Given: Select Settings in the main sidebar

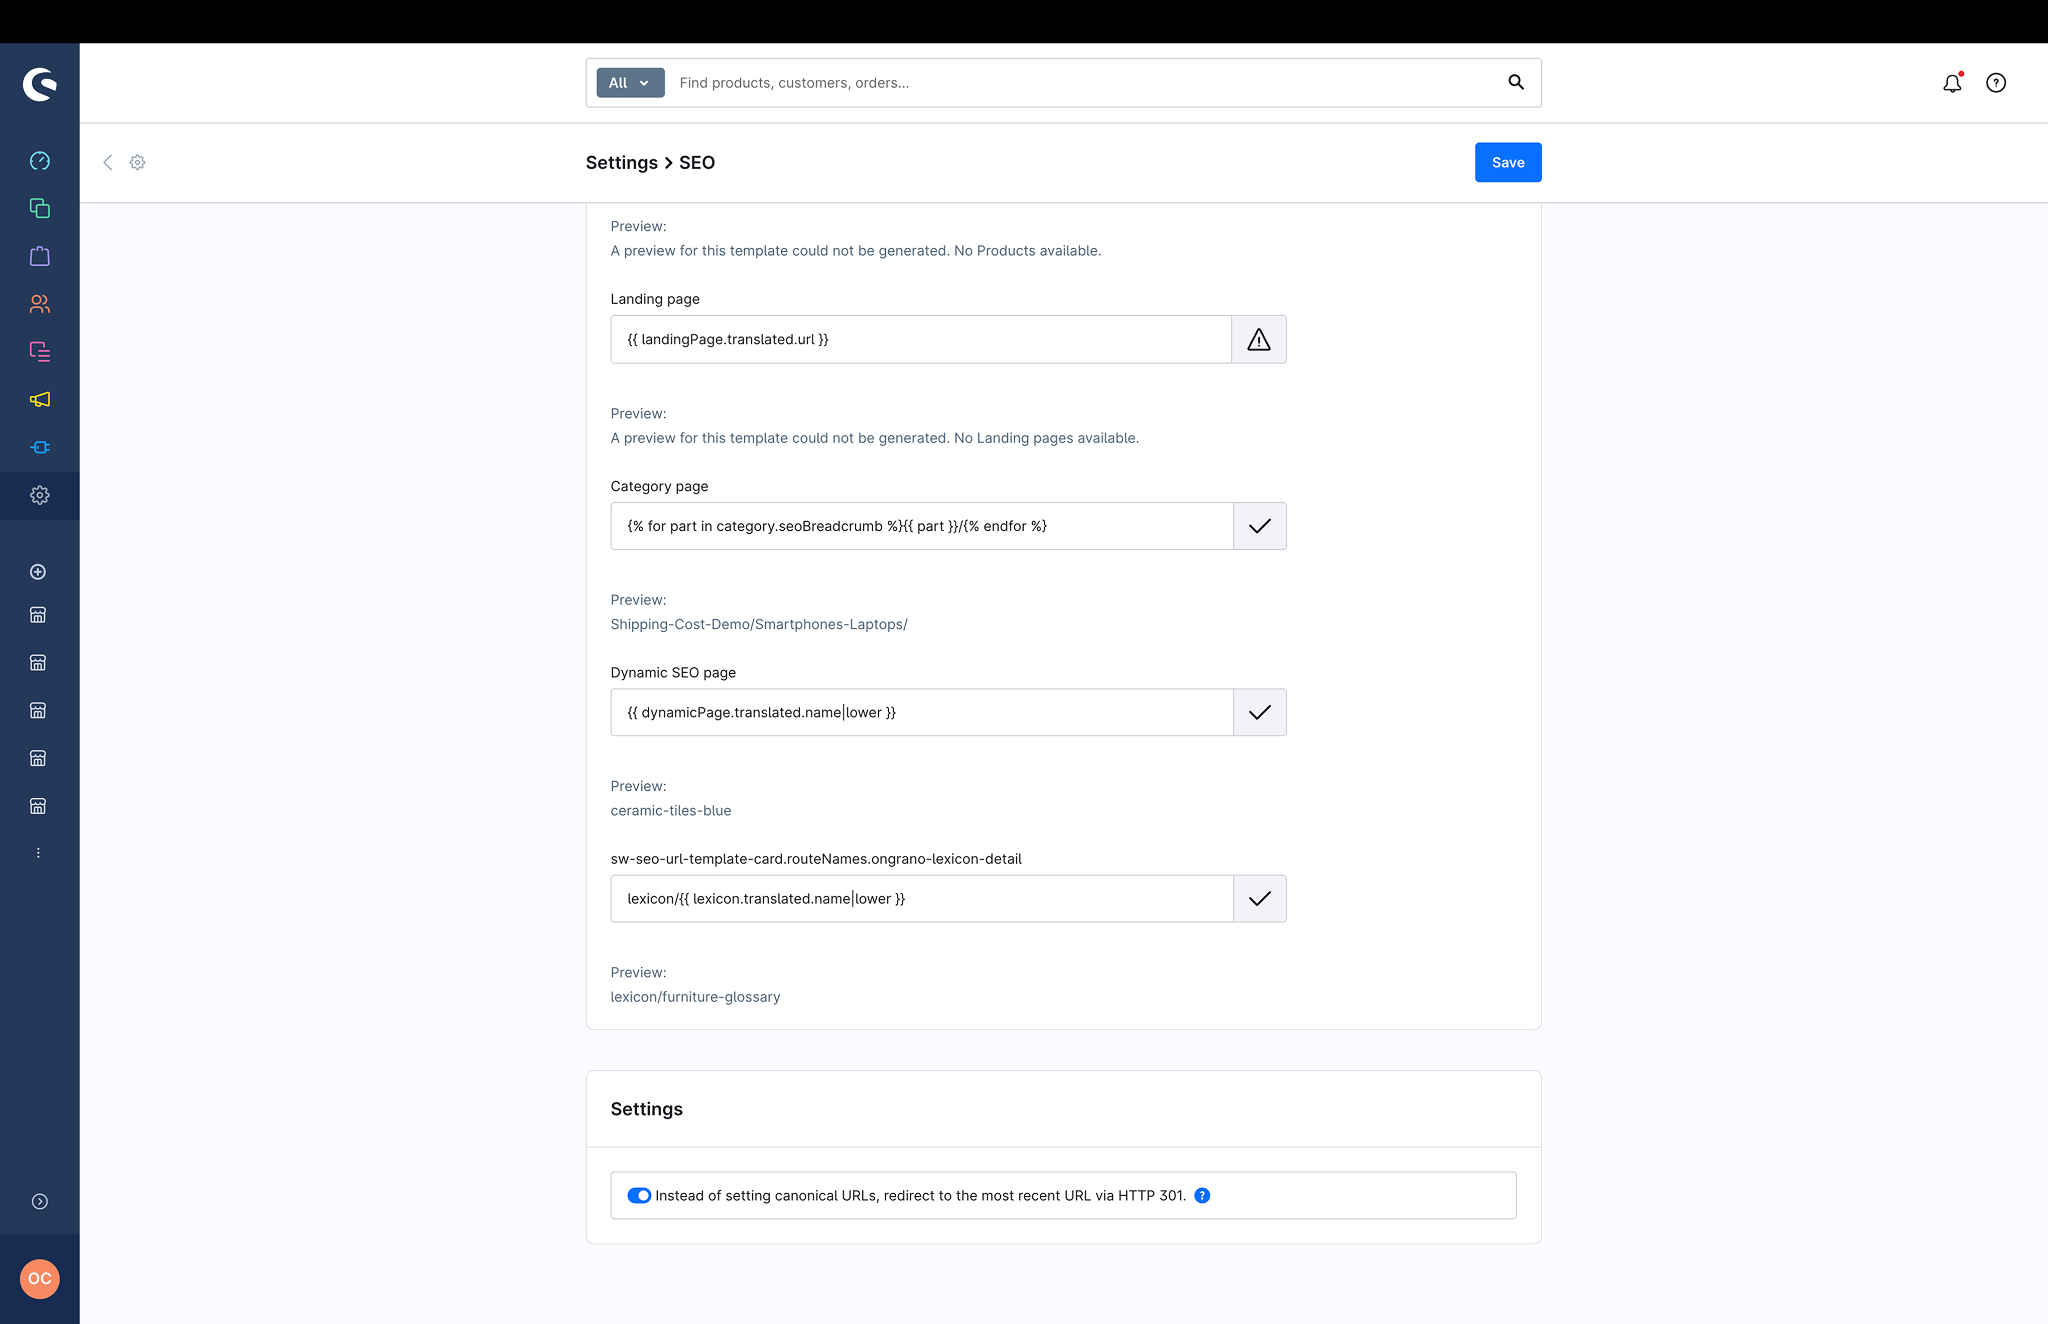Looking at the screenshot, I should click(40, 495).
